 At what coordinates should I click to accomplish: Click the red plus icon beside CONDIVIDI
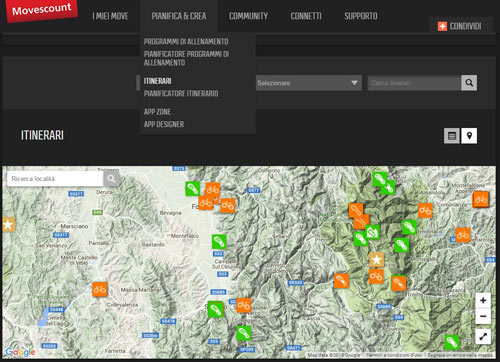[442, 26]
